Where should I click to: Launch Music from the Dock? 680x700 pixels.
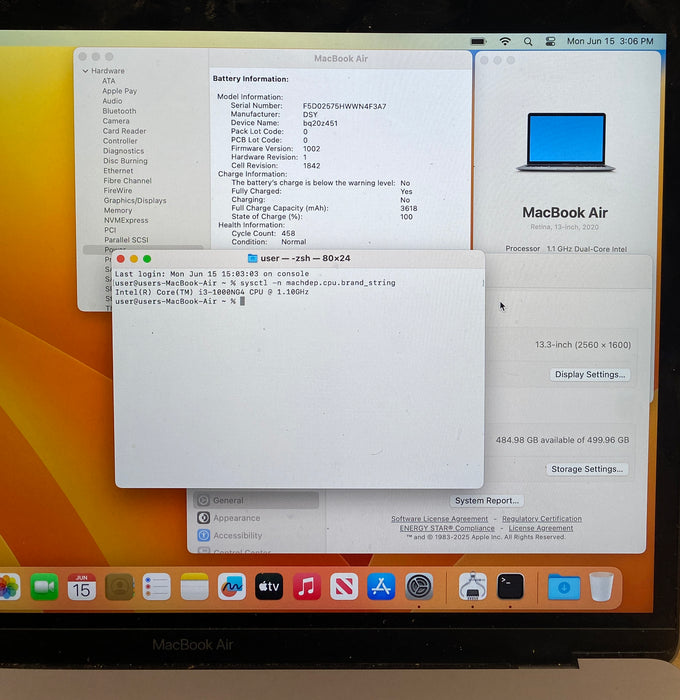click(x=306, y=586)
